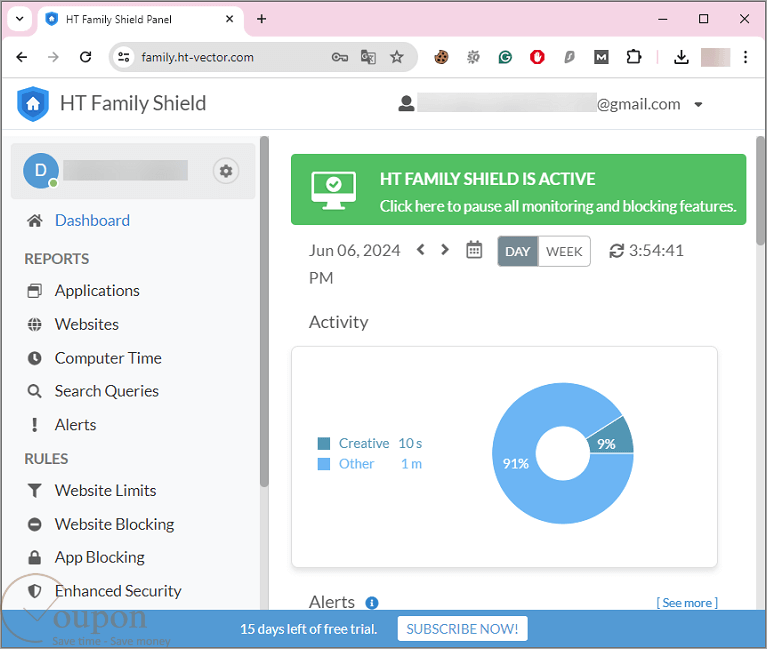
Task: Open the Chrome three-dot menu
Action: (x=745, y=57)
